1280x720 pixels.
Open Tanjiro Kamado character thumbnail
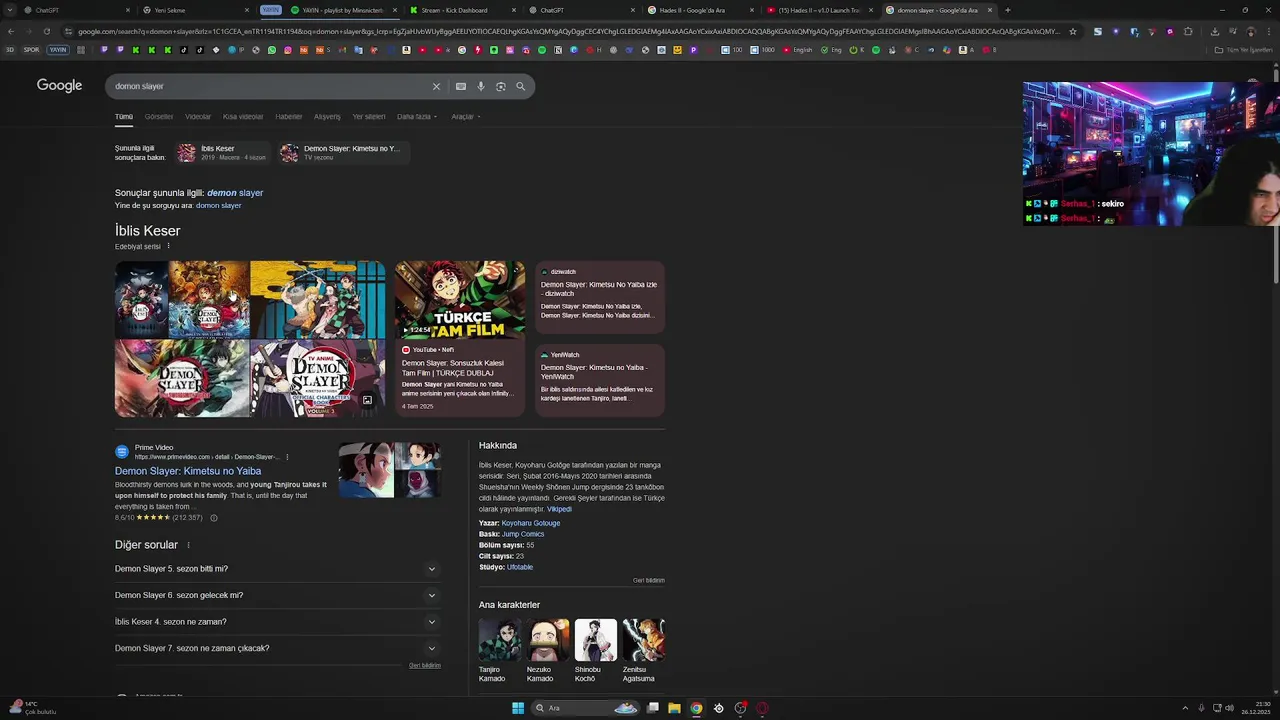pos(499,640)
